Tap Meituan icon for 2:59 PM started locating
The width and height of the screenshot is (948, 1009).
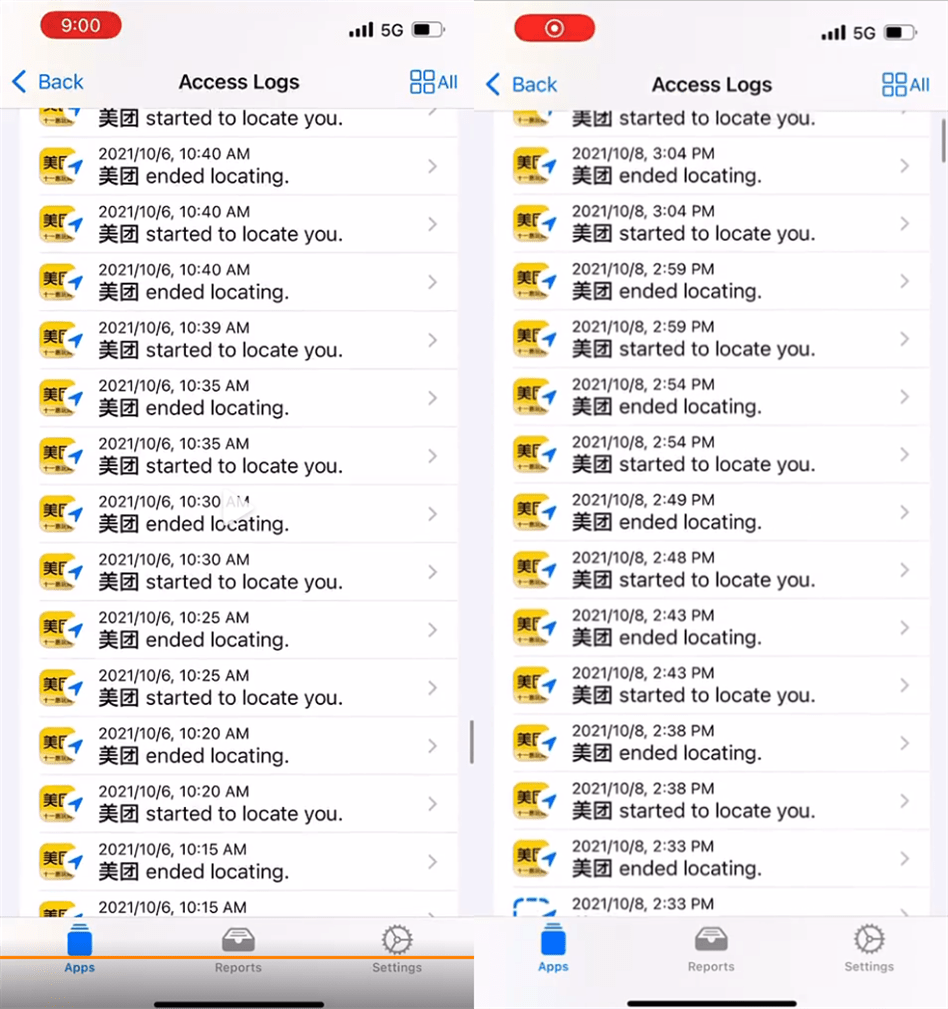(x=534, y=338)
